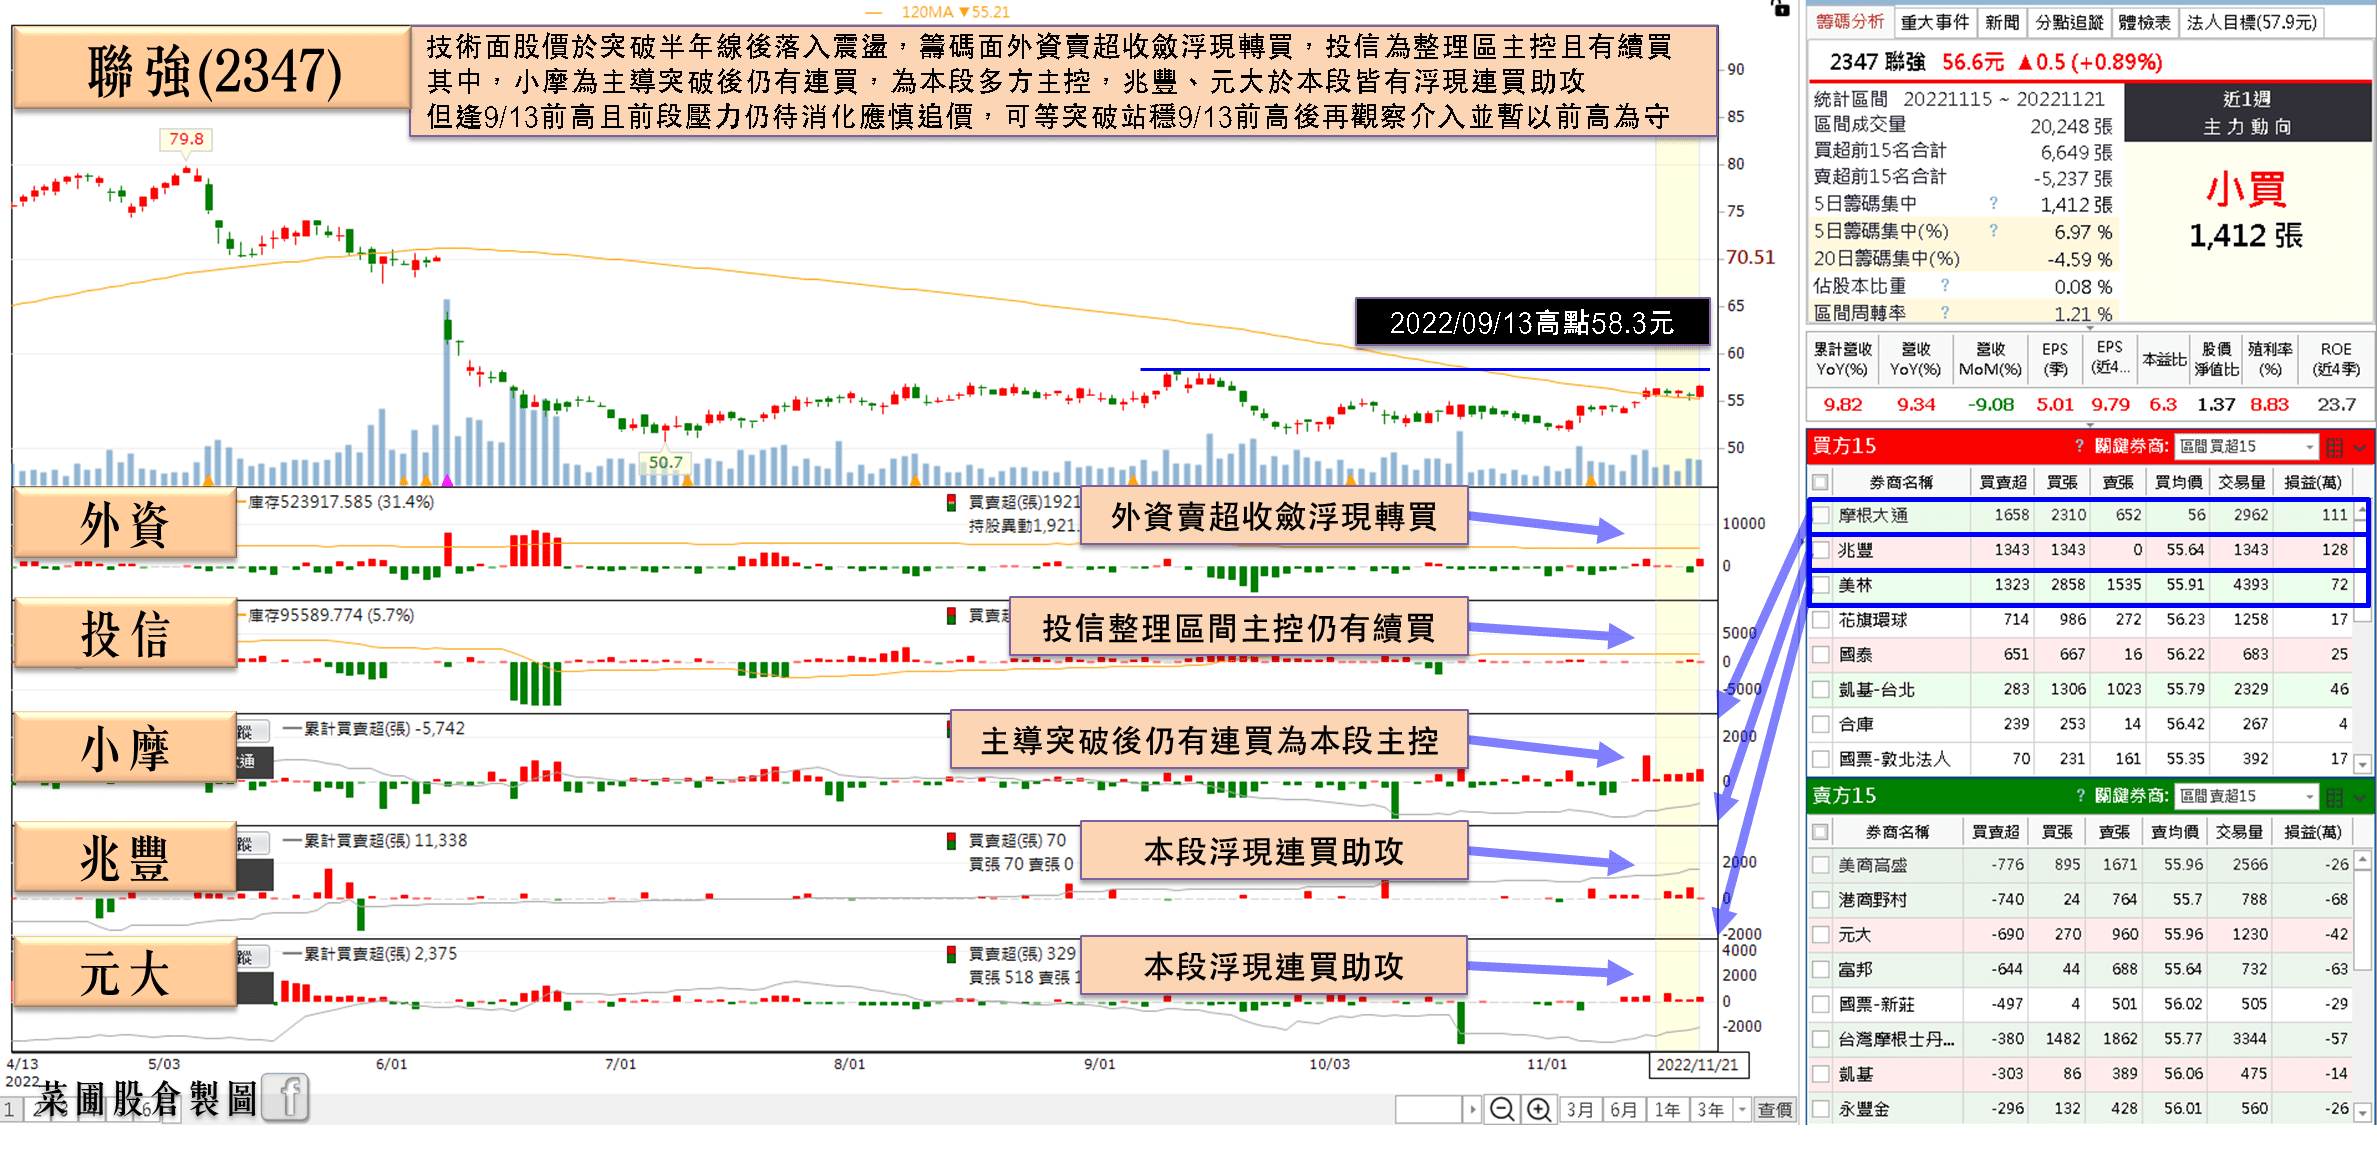
Task: Sort buyers table by 買賣超 column
Action: point(2003,482)
